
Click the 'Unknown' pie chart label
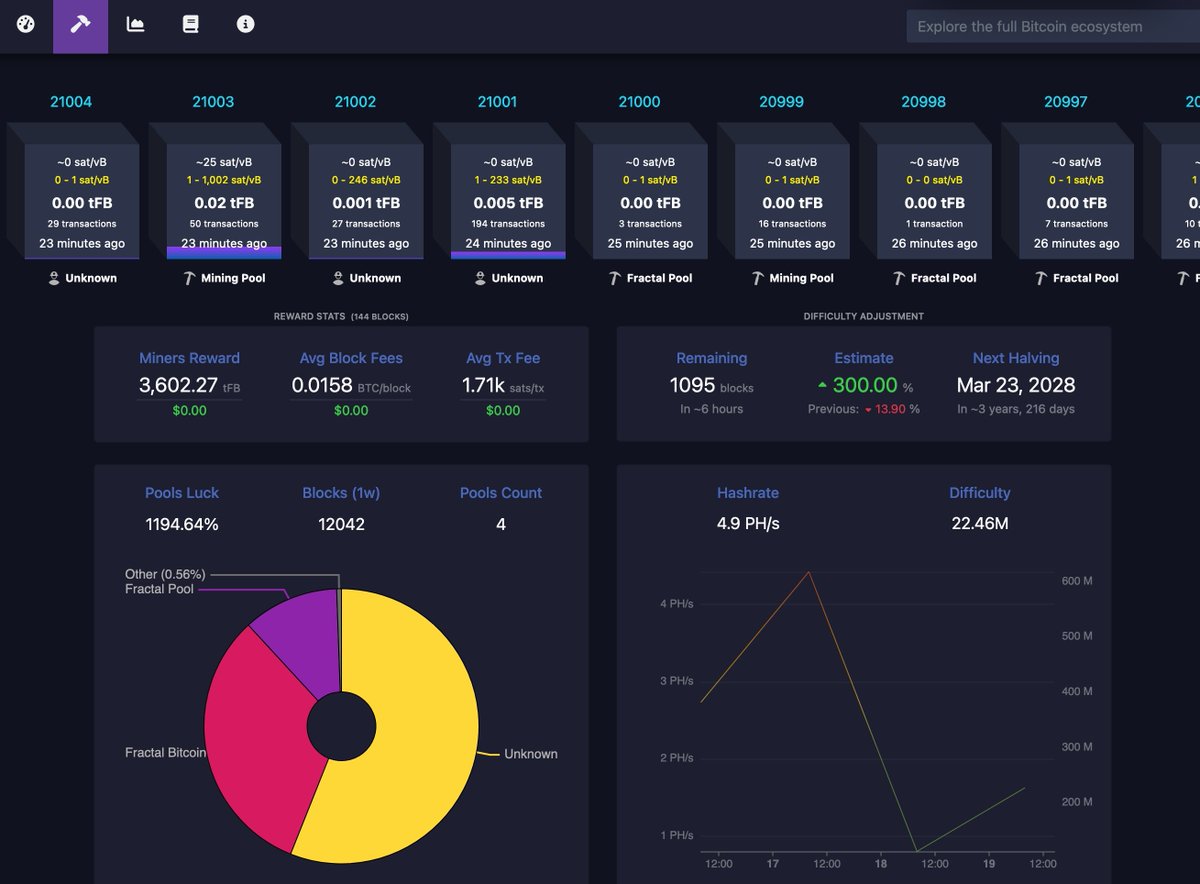[531, 754]
